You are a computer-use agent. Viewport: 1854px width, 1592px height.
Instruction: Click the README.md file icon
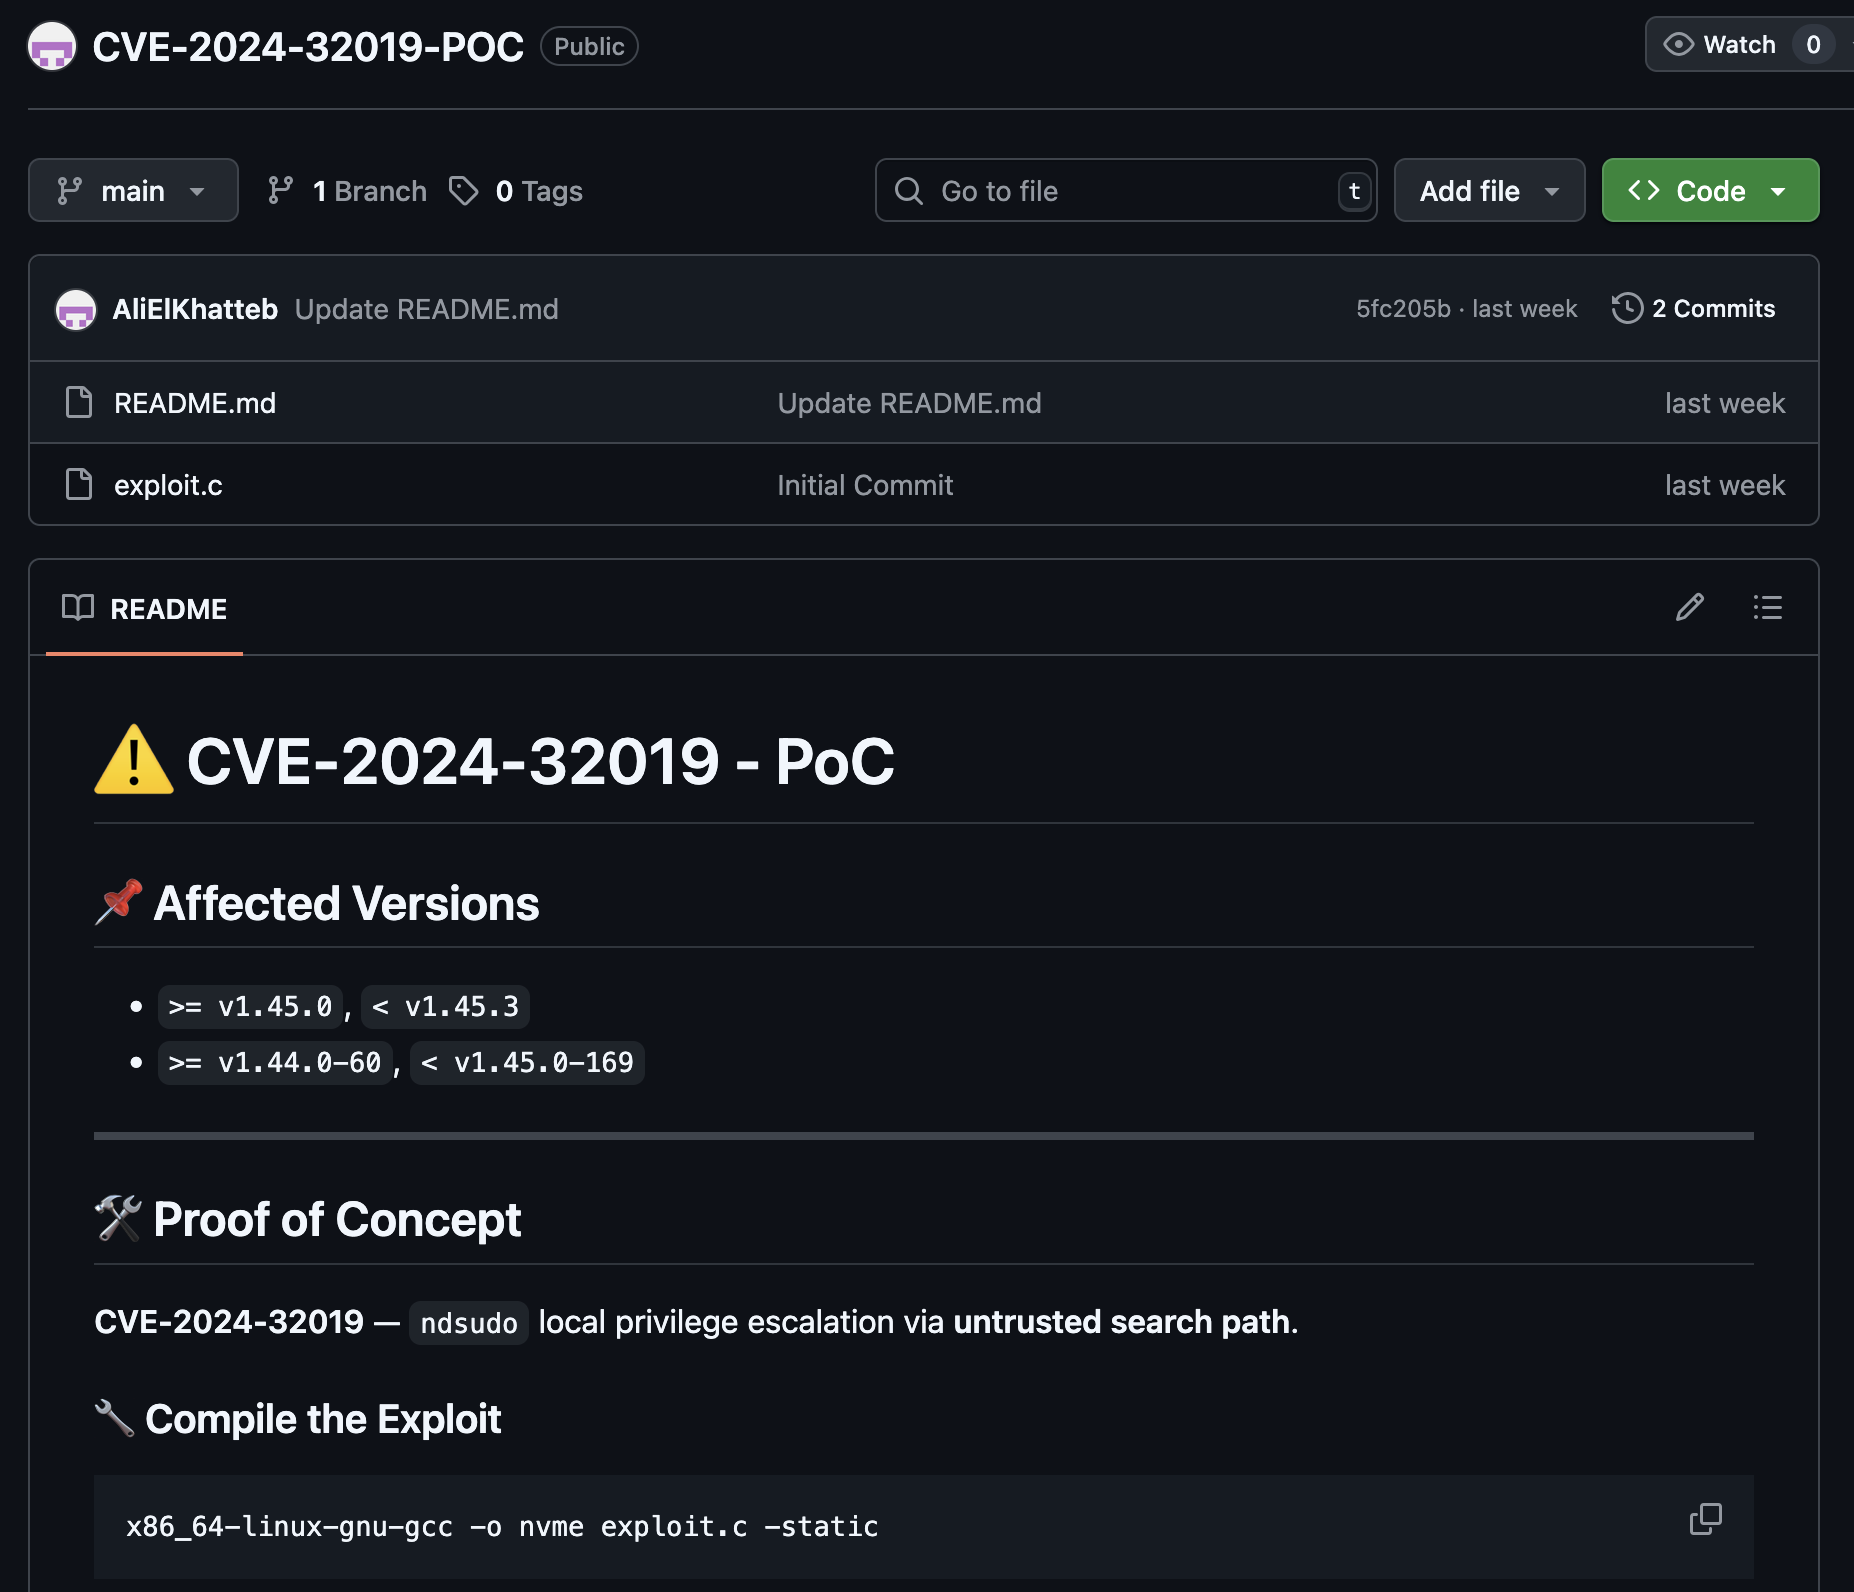click(79, 402)
